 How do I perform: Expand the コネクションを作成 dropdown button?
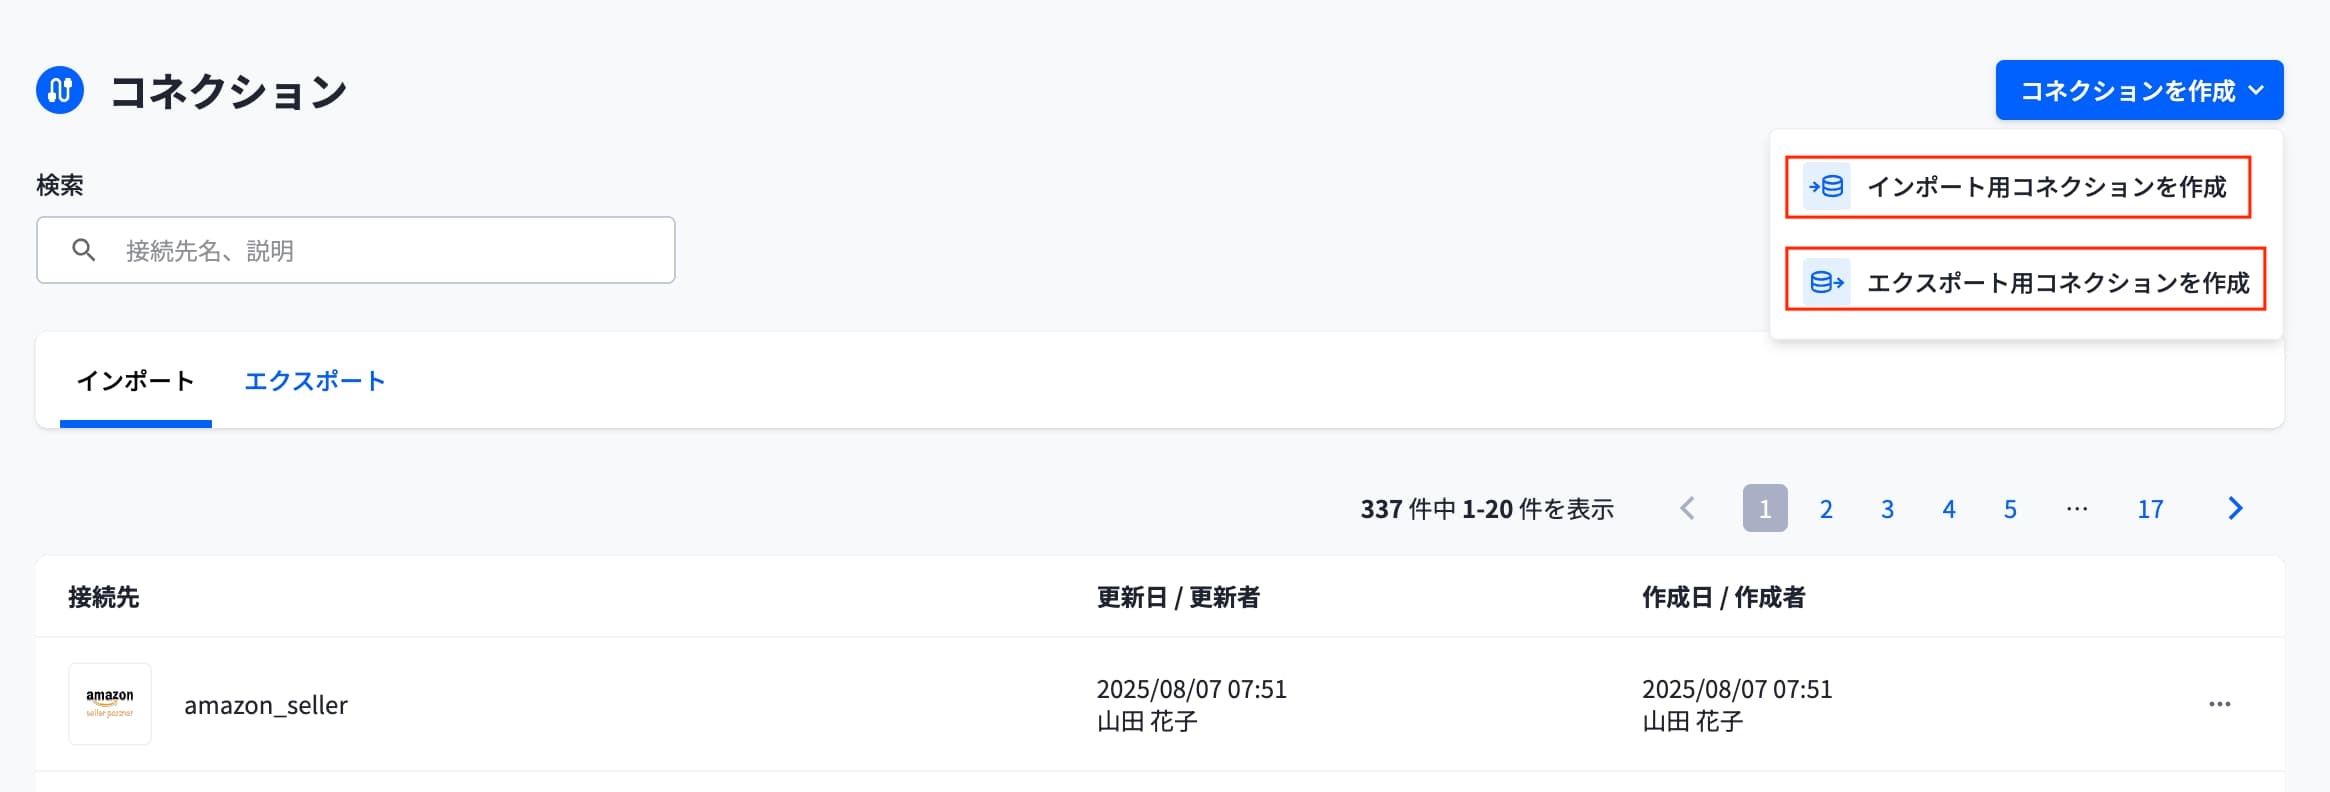[2139, 90]
